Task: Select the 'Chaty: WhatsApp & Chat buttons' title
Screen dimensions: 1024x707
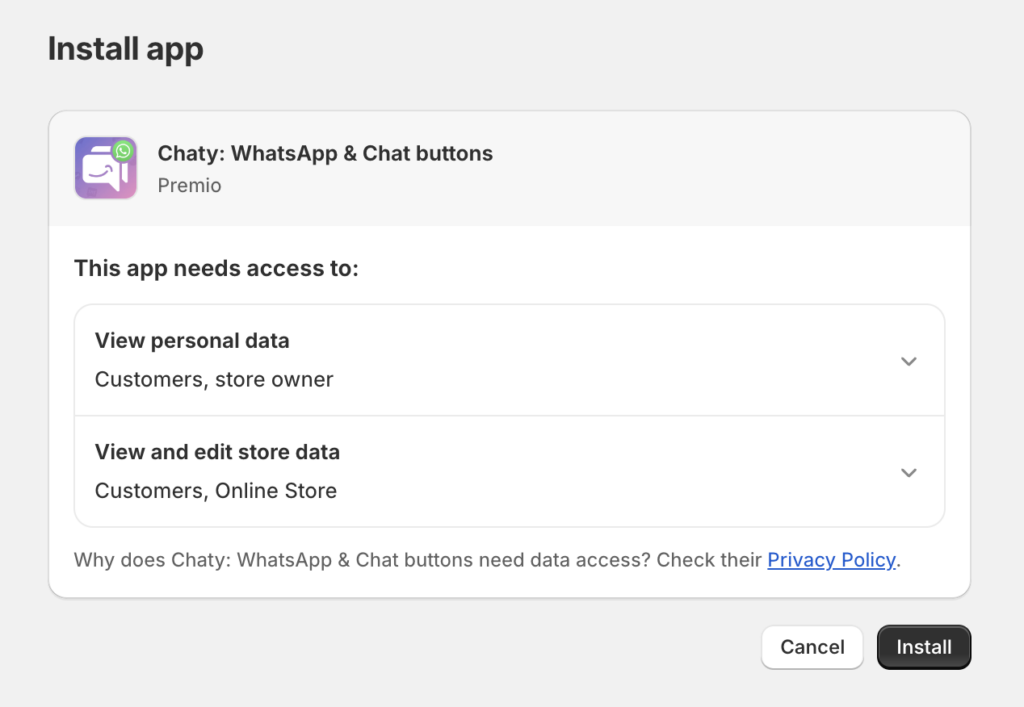Action: pyautogui.click(x=325, y=153)
